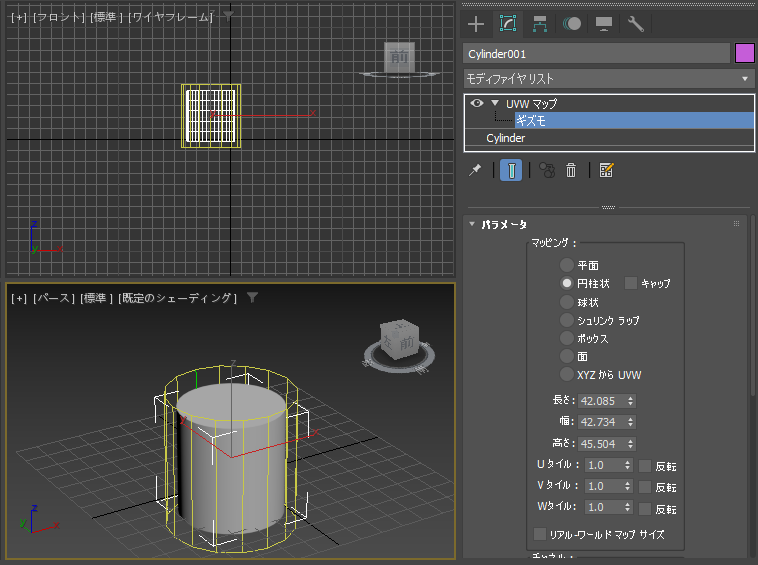The height and width of the screenshot is (565, 758).
Task: Select 円柱状 mapping radio button
Action: 567,283
